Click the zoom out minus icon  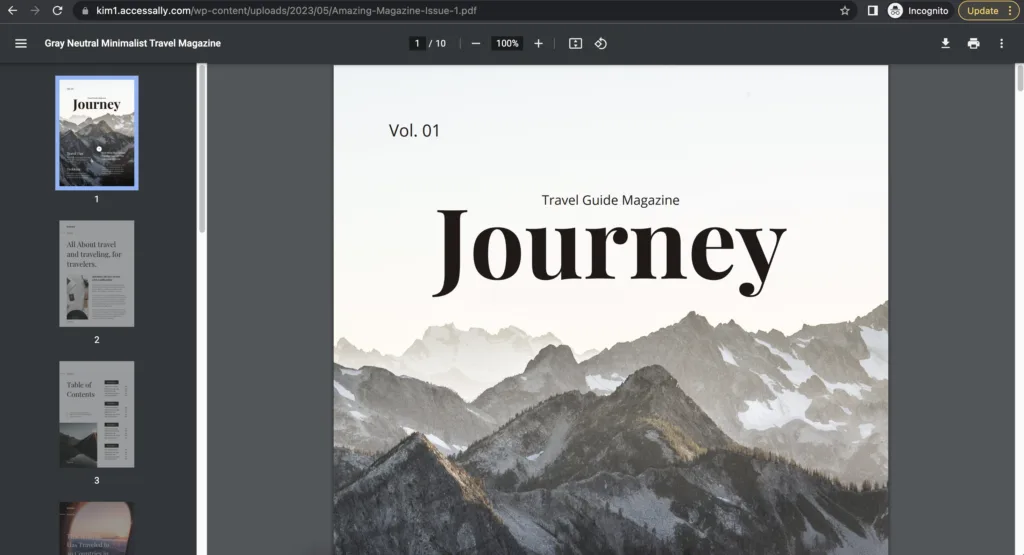[x=476, y=44]
